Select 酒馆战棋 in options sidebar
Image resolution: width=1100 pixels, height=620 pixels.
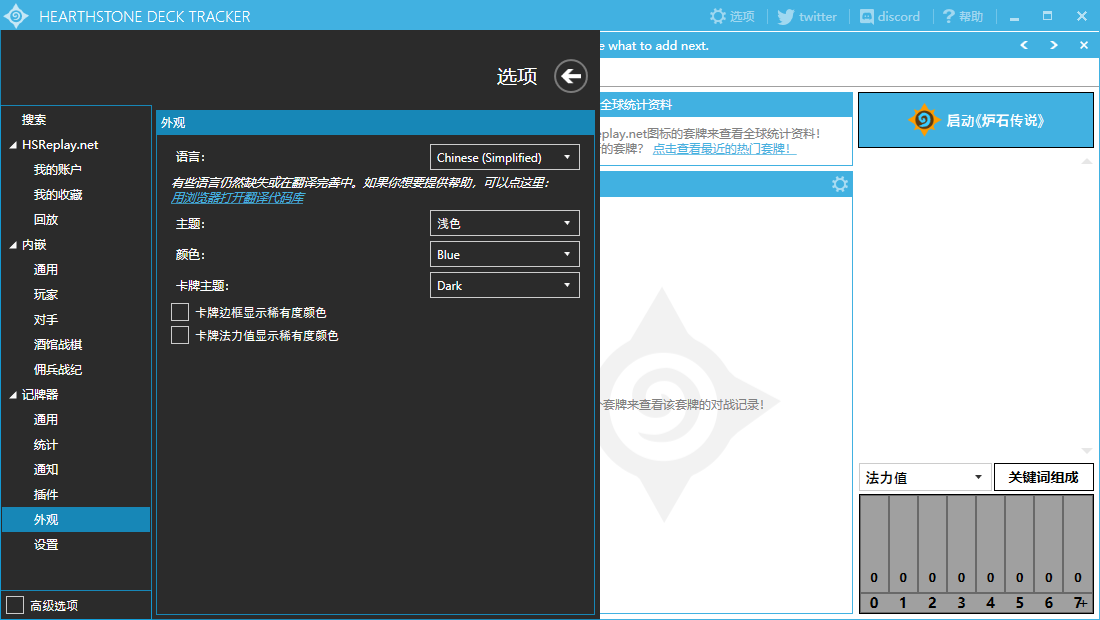pyautogui.click(x=58, y=344)
